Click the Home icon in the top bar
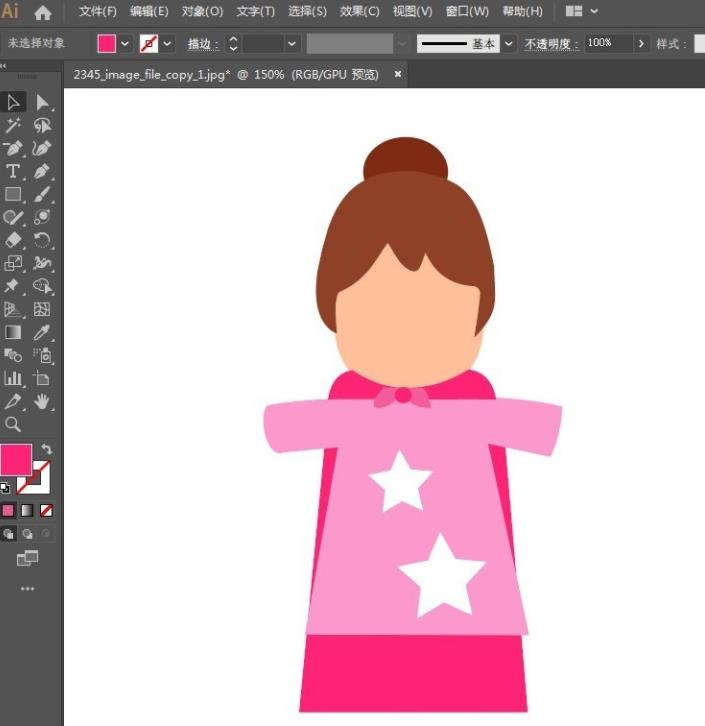Image resolution: width=705 pixels, height=726 pixels. click(x=43, y=13)
